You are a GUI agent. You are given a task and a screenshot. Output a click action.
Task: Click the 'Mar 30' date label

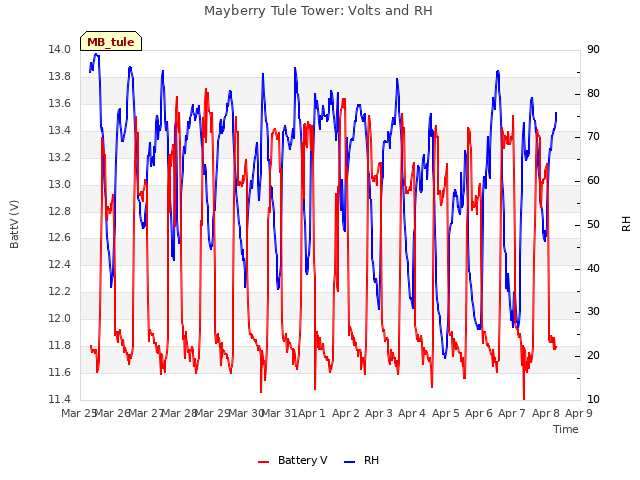247,413
